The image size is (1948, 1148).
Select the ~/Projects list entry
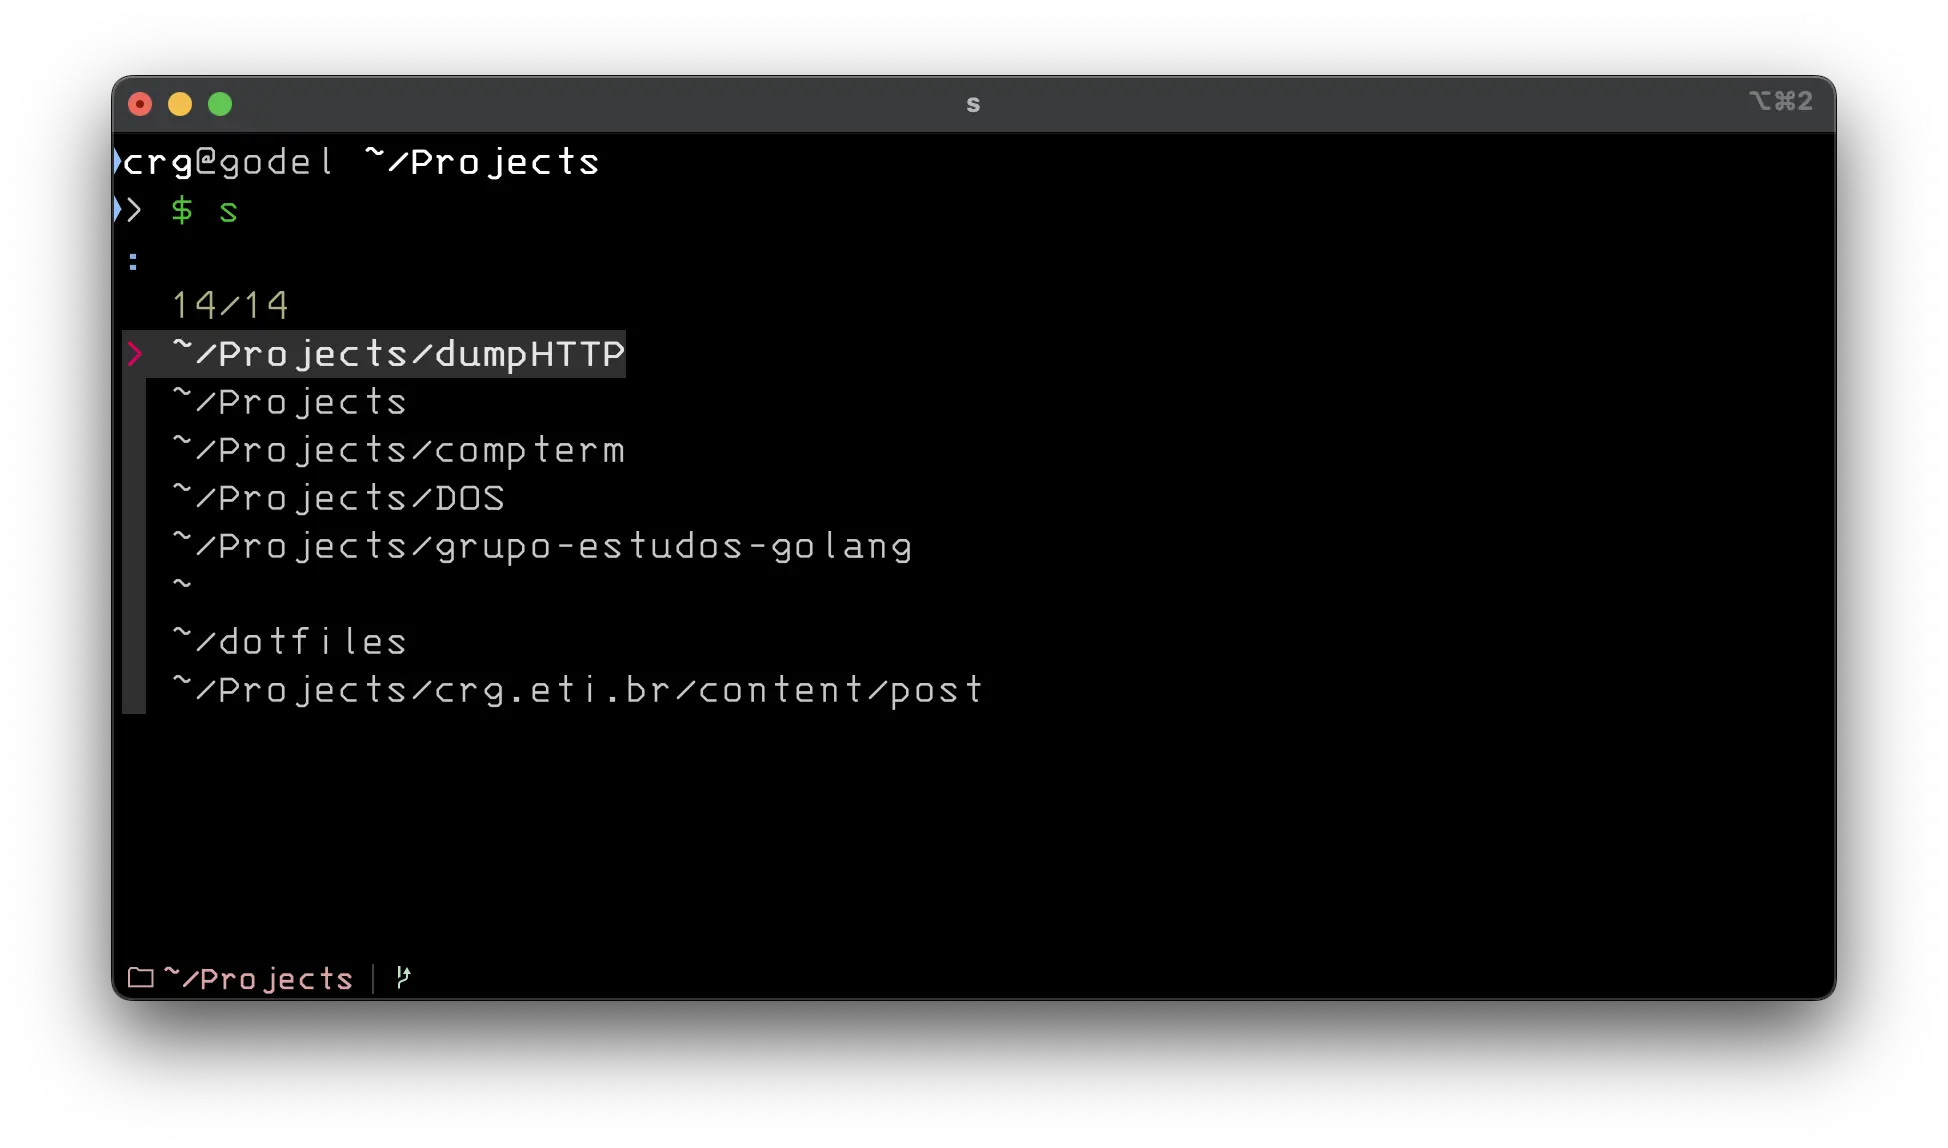[289, 402]
